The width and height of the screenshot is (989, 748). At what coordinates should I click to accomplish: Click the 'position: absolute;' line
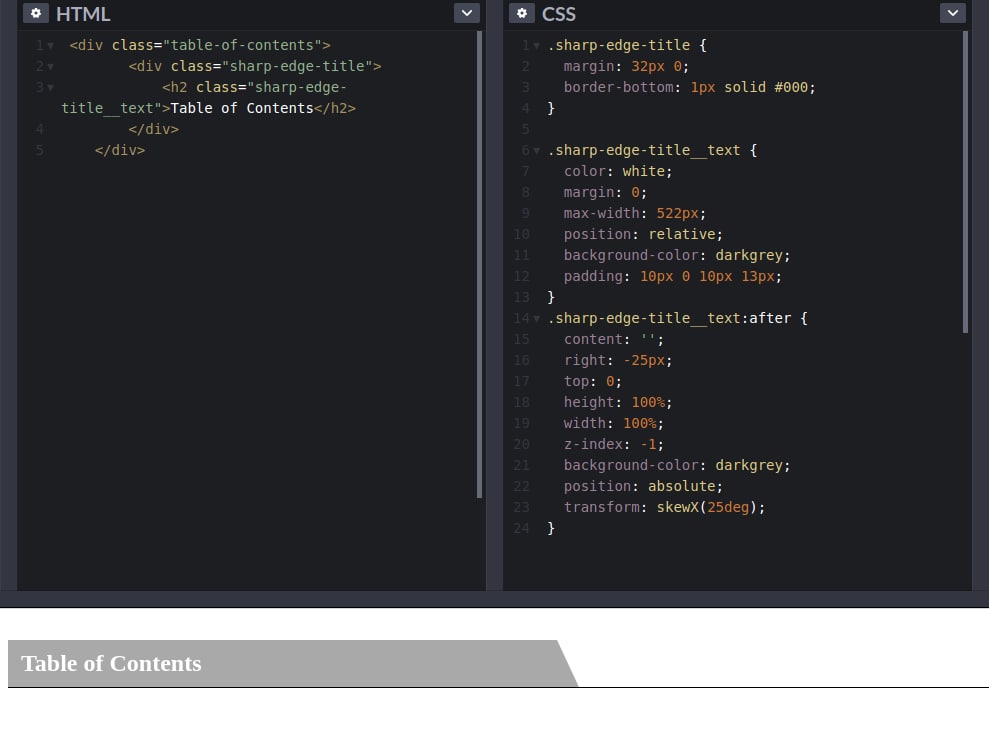point(643,486)
